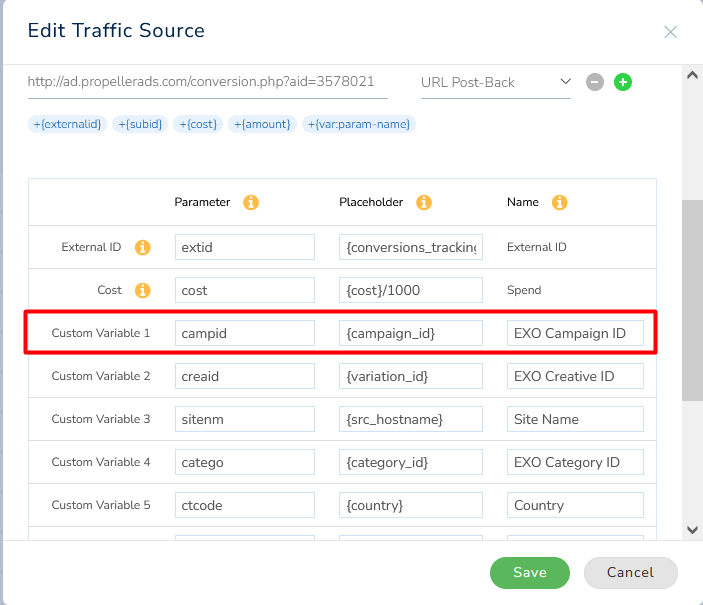Edit the {campaign_id} placeholder field

pos(411,333)
